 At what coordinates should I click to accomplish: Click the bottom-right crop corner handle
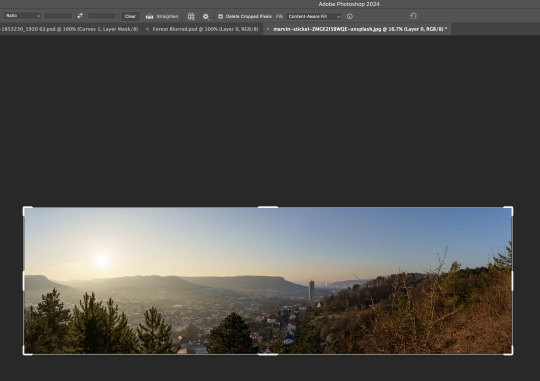pos(509,351)
